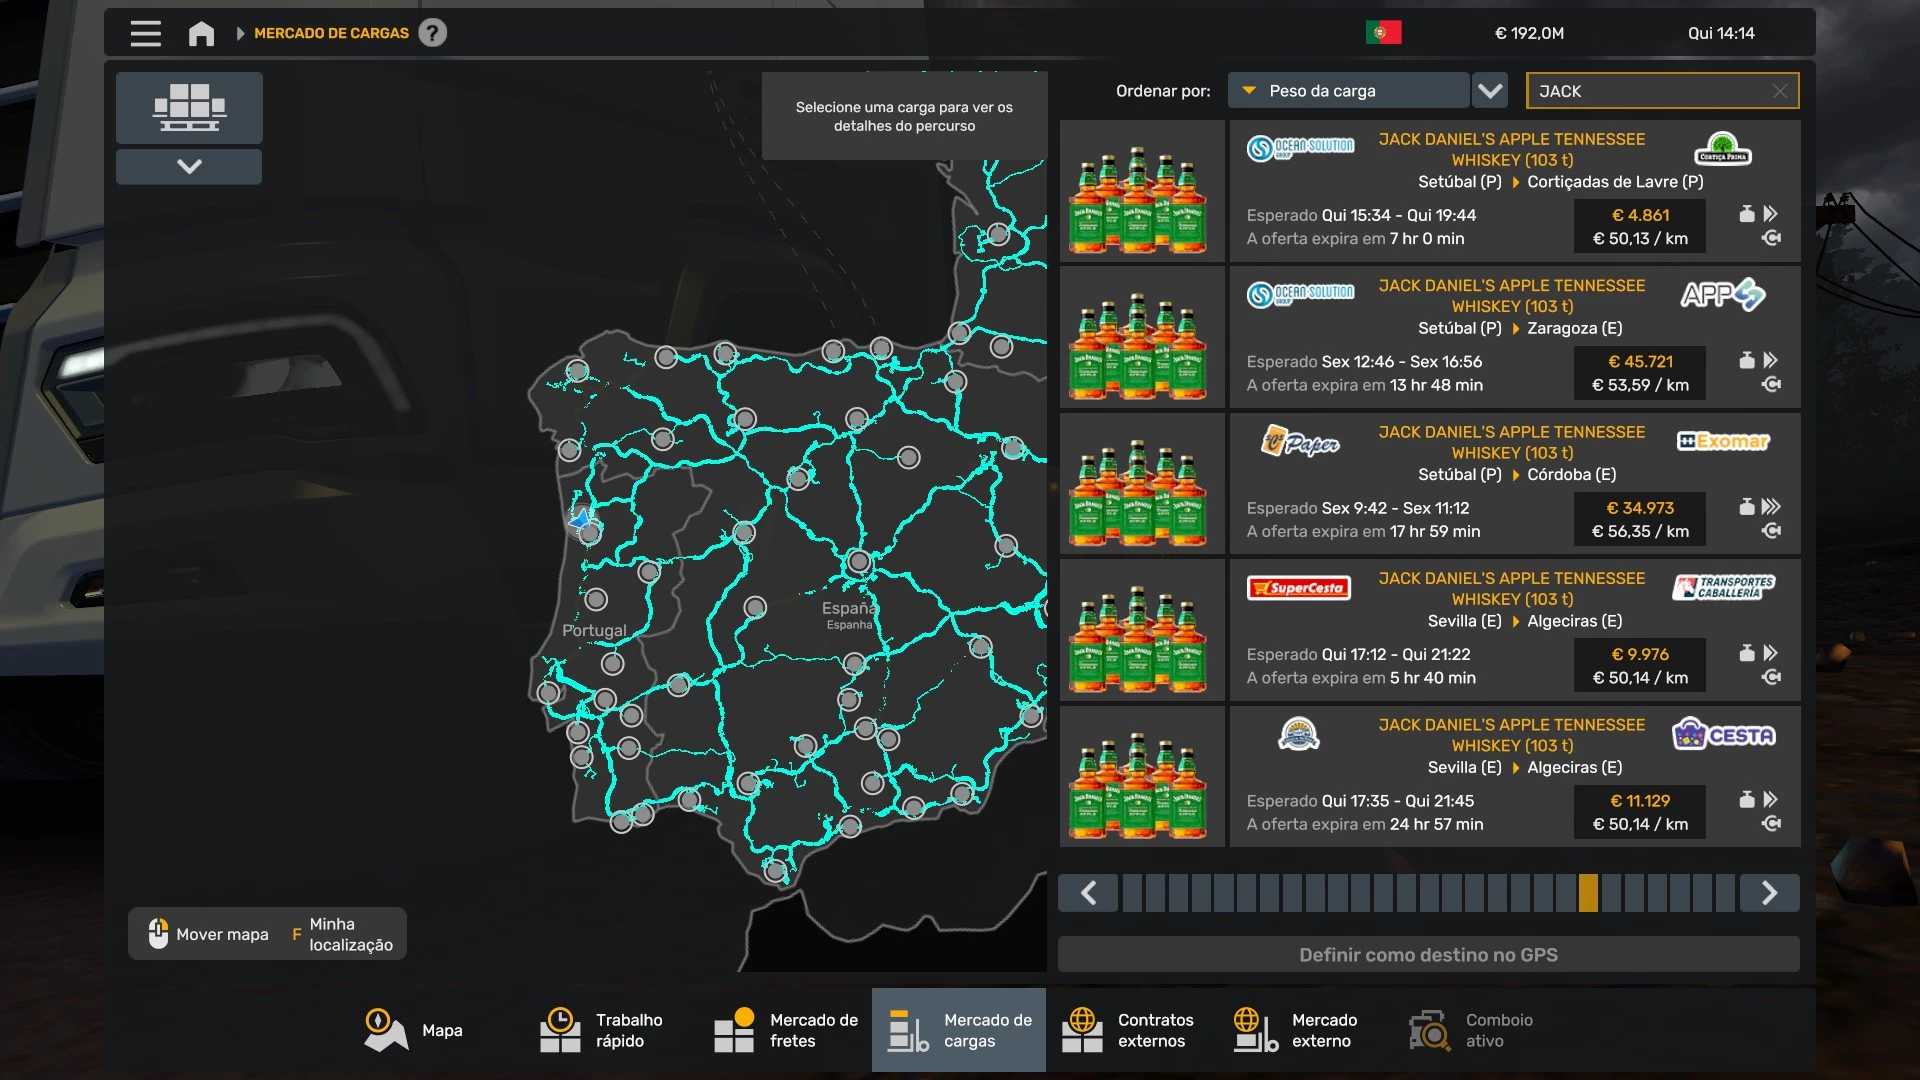The width and height of the screenshot is (1920, 1080).
Task: Go to home screen icon
Action: pyautogui.click(x=201, y=33)
